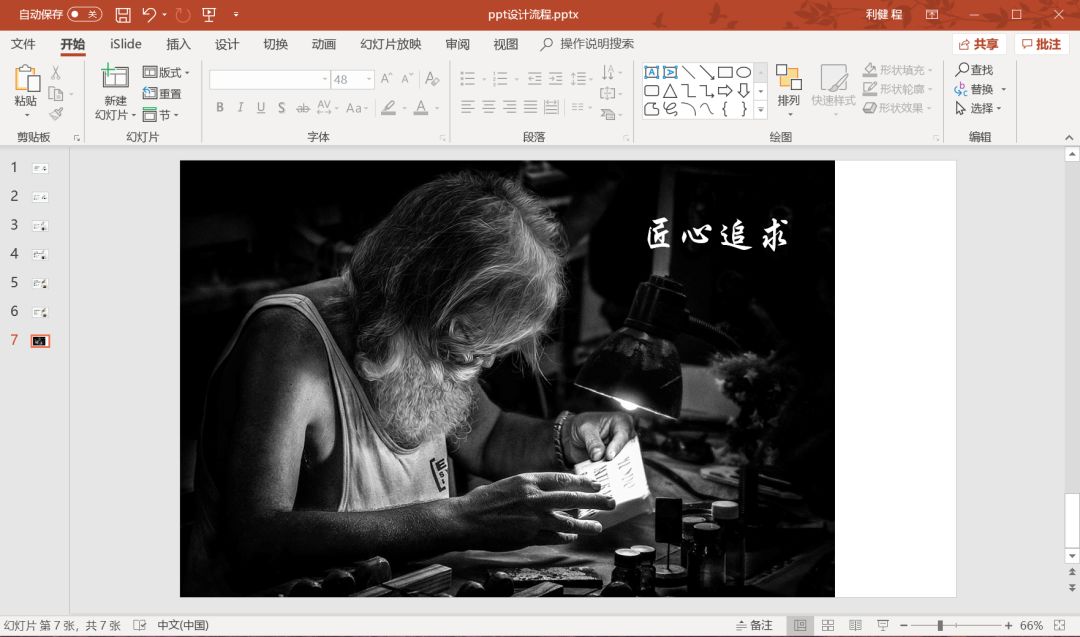Image resolution: width=1080 pixels, height=637 pixels.
Task: Select the oval shape tool
Action: pos(745,72)
